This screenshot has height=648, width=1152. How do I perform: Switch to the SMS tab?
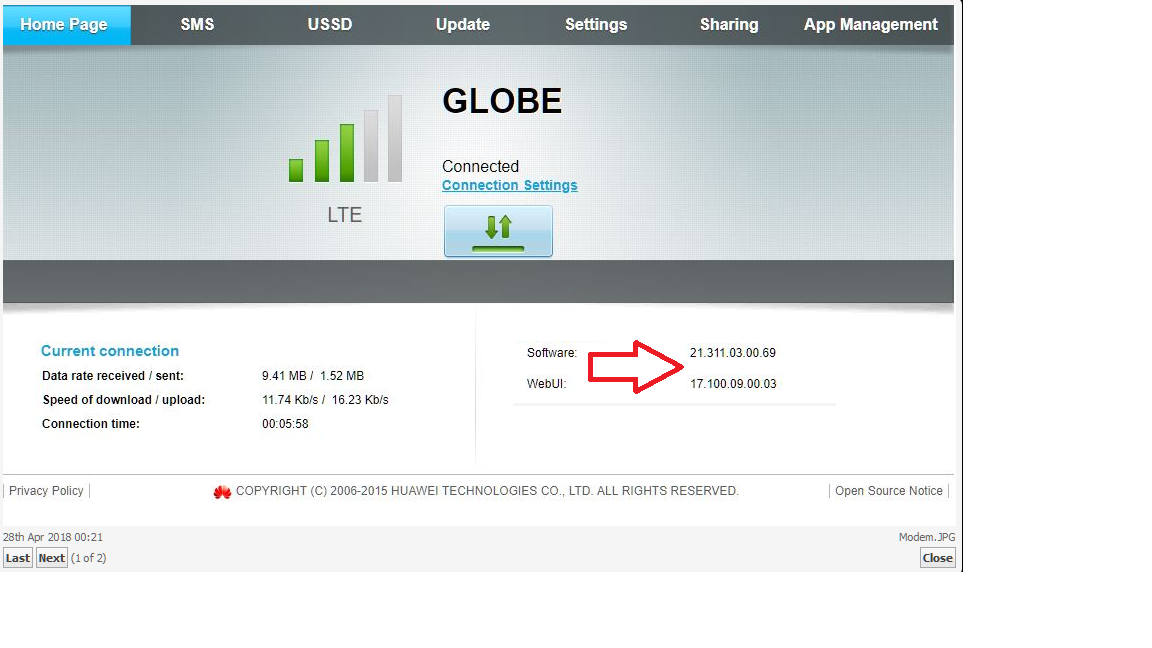tap(198, 25)
